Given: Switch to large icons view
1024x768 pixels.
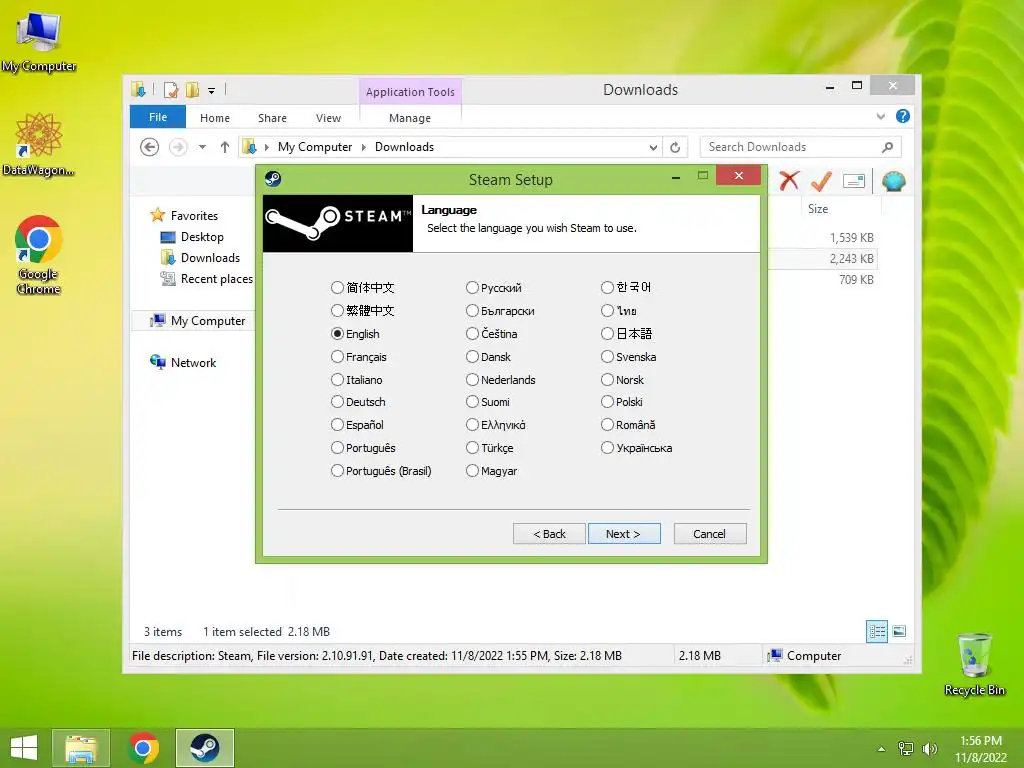Looking at the screenshot, I should (x=899, y=631).
